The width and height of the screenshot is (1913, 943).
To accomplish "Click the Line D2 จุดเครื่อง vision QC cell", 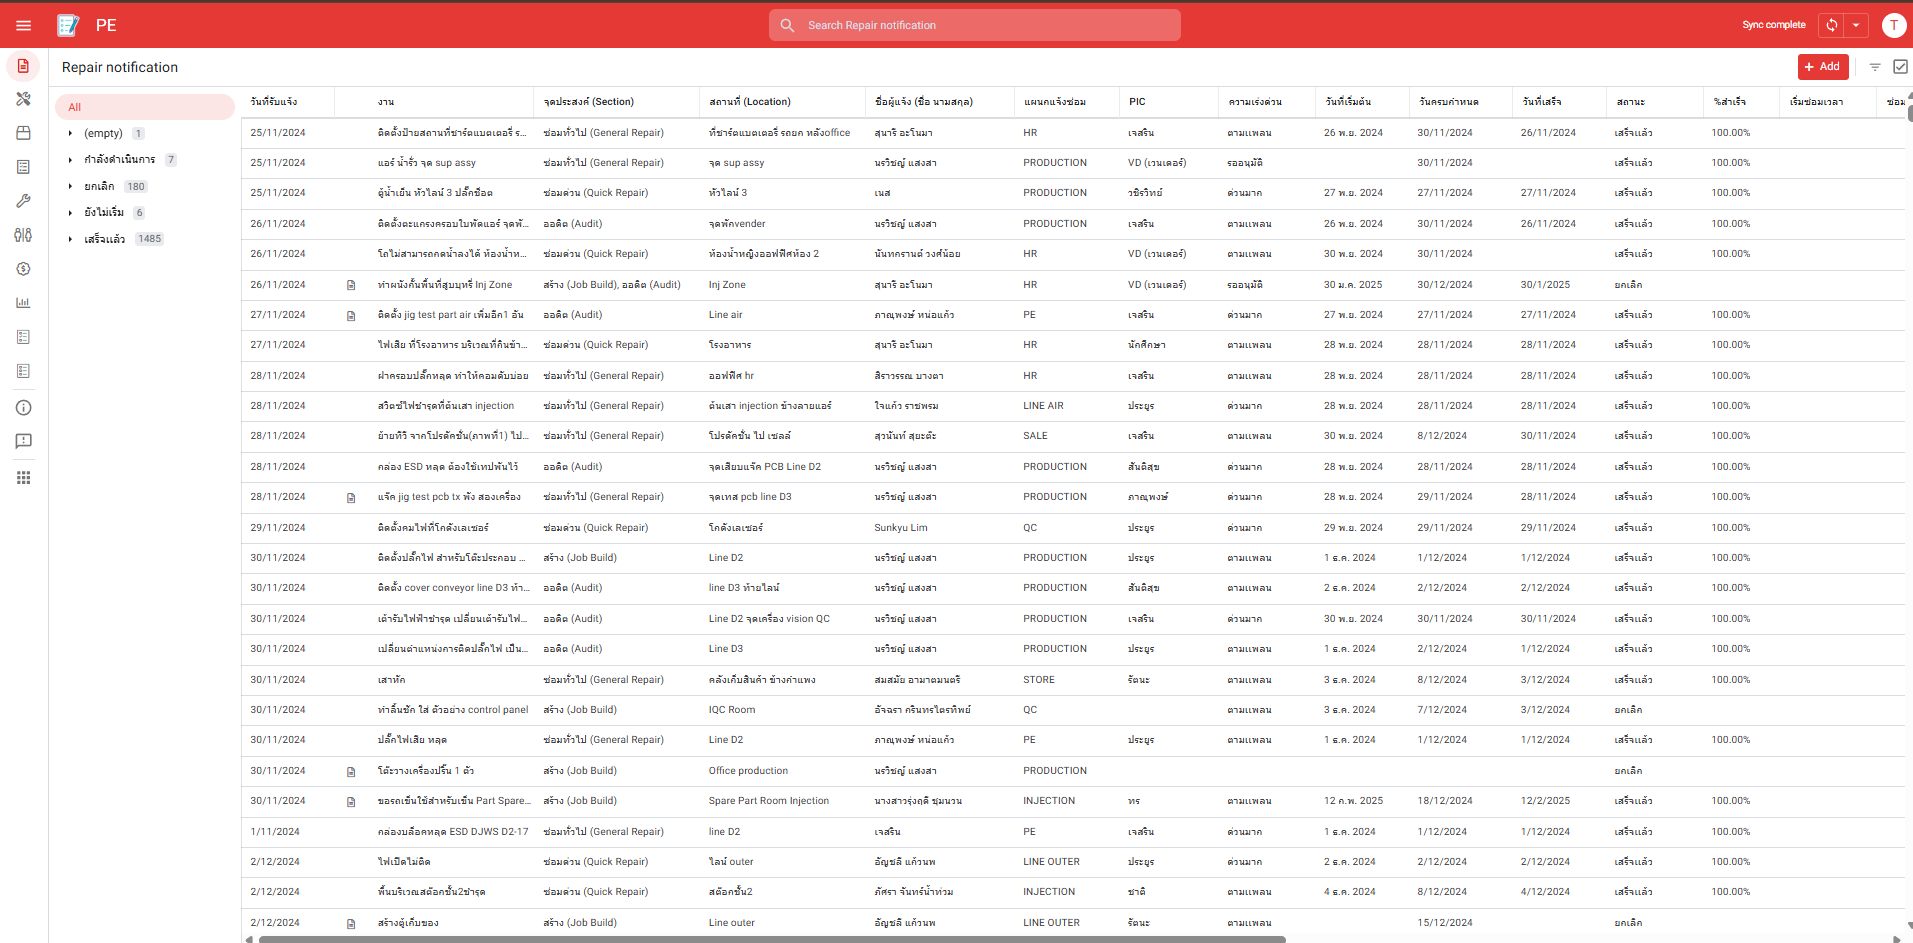I will 769,619.
